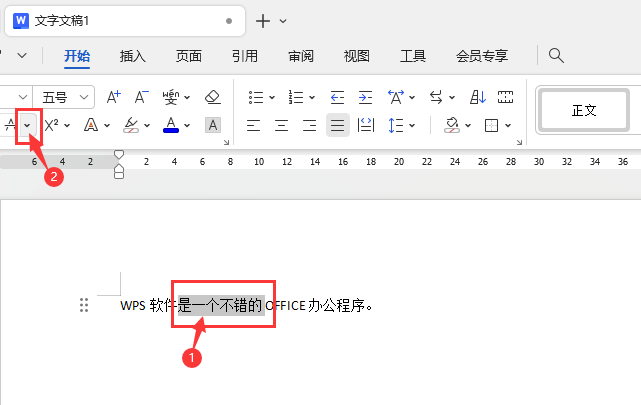The height and width of the screenshot is (405, 641).
Task: Expand the highlight color dropdown arrow
Action: [x=147, y=125]
